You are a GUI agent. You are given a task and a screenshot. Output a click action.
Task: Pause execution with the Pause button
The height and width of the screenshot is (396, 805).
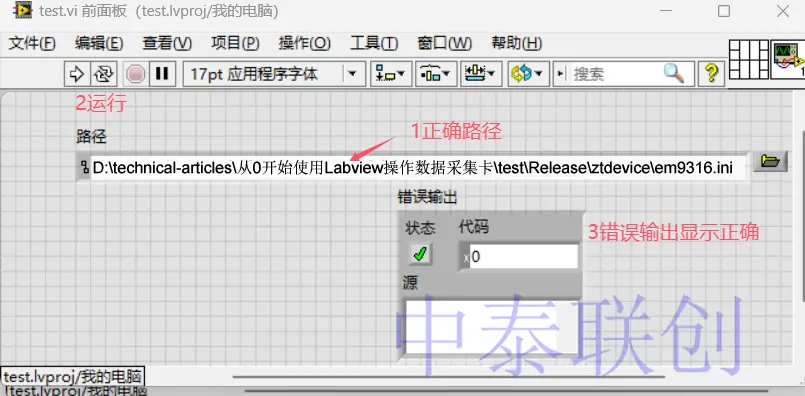click(x=162, y=74)
